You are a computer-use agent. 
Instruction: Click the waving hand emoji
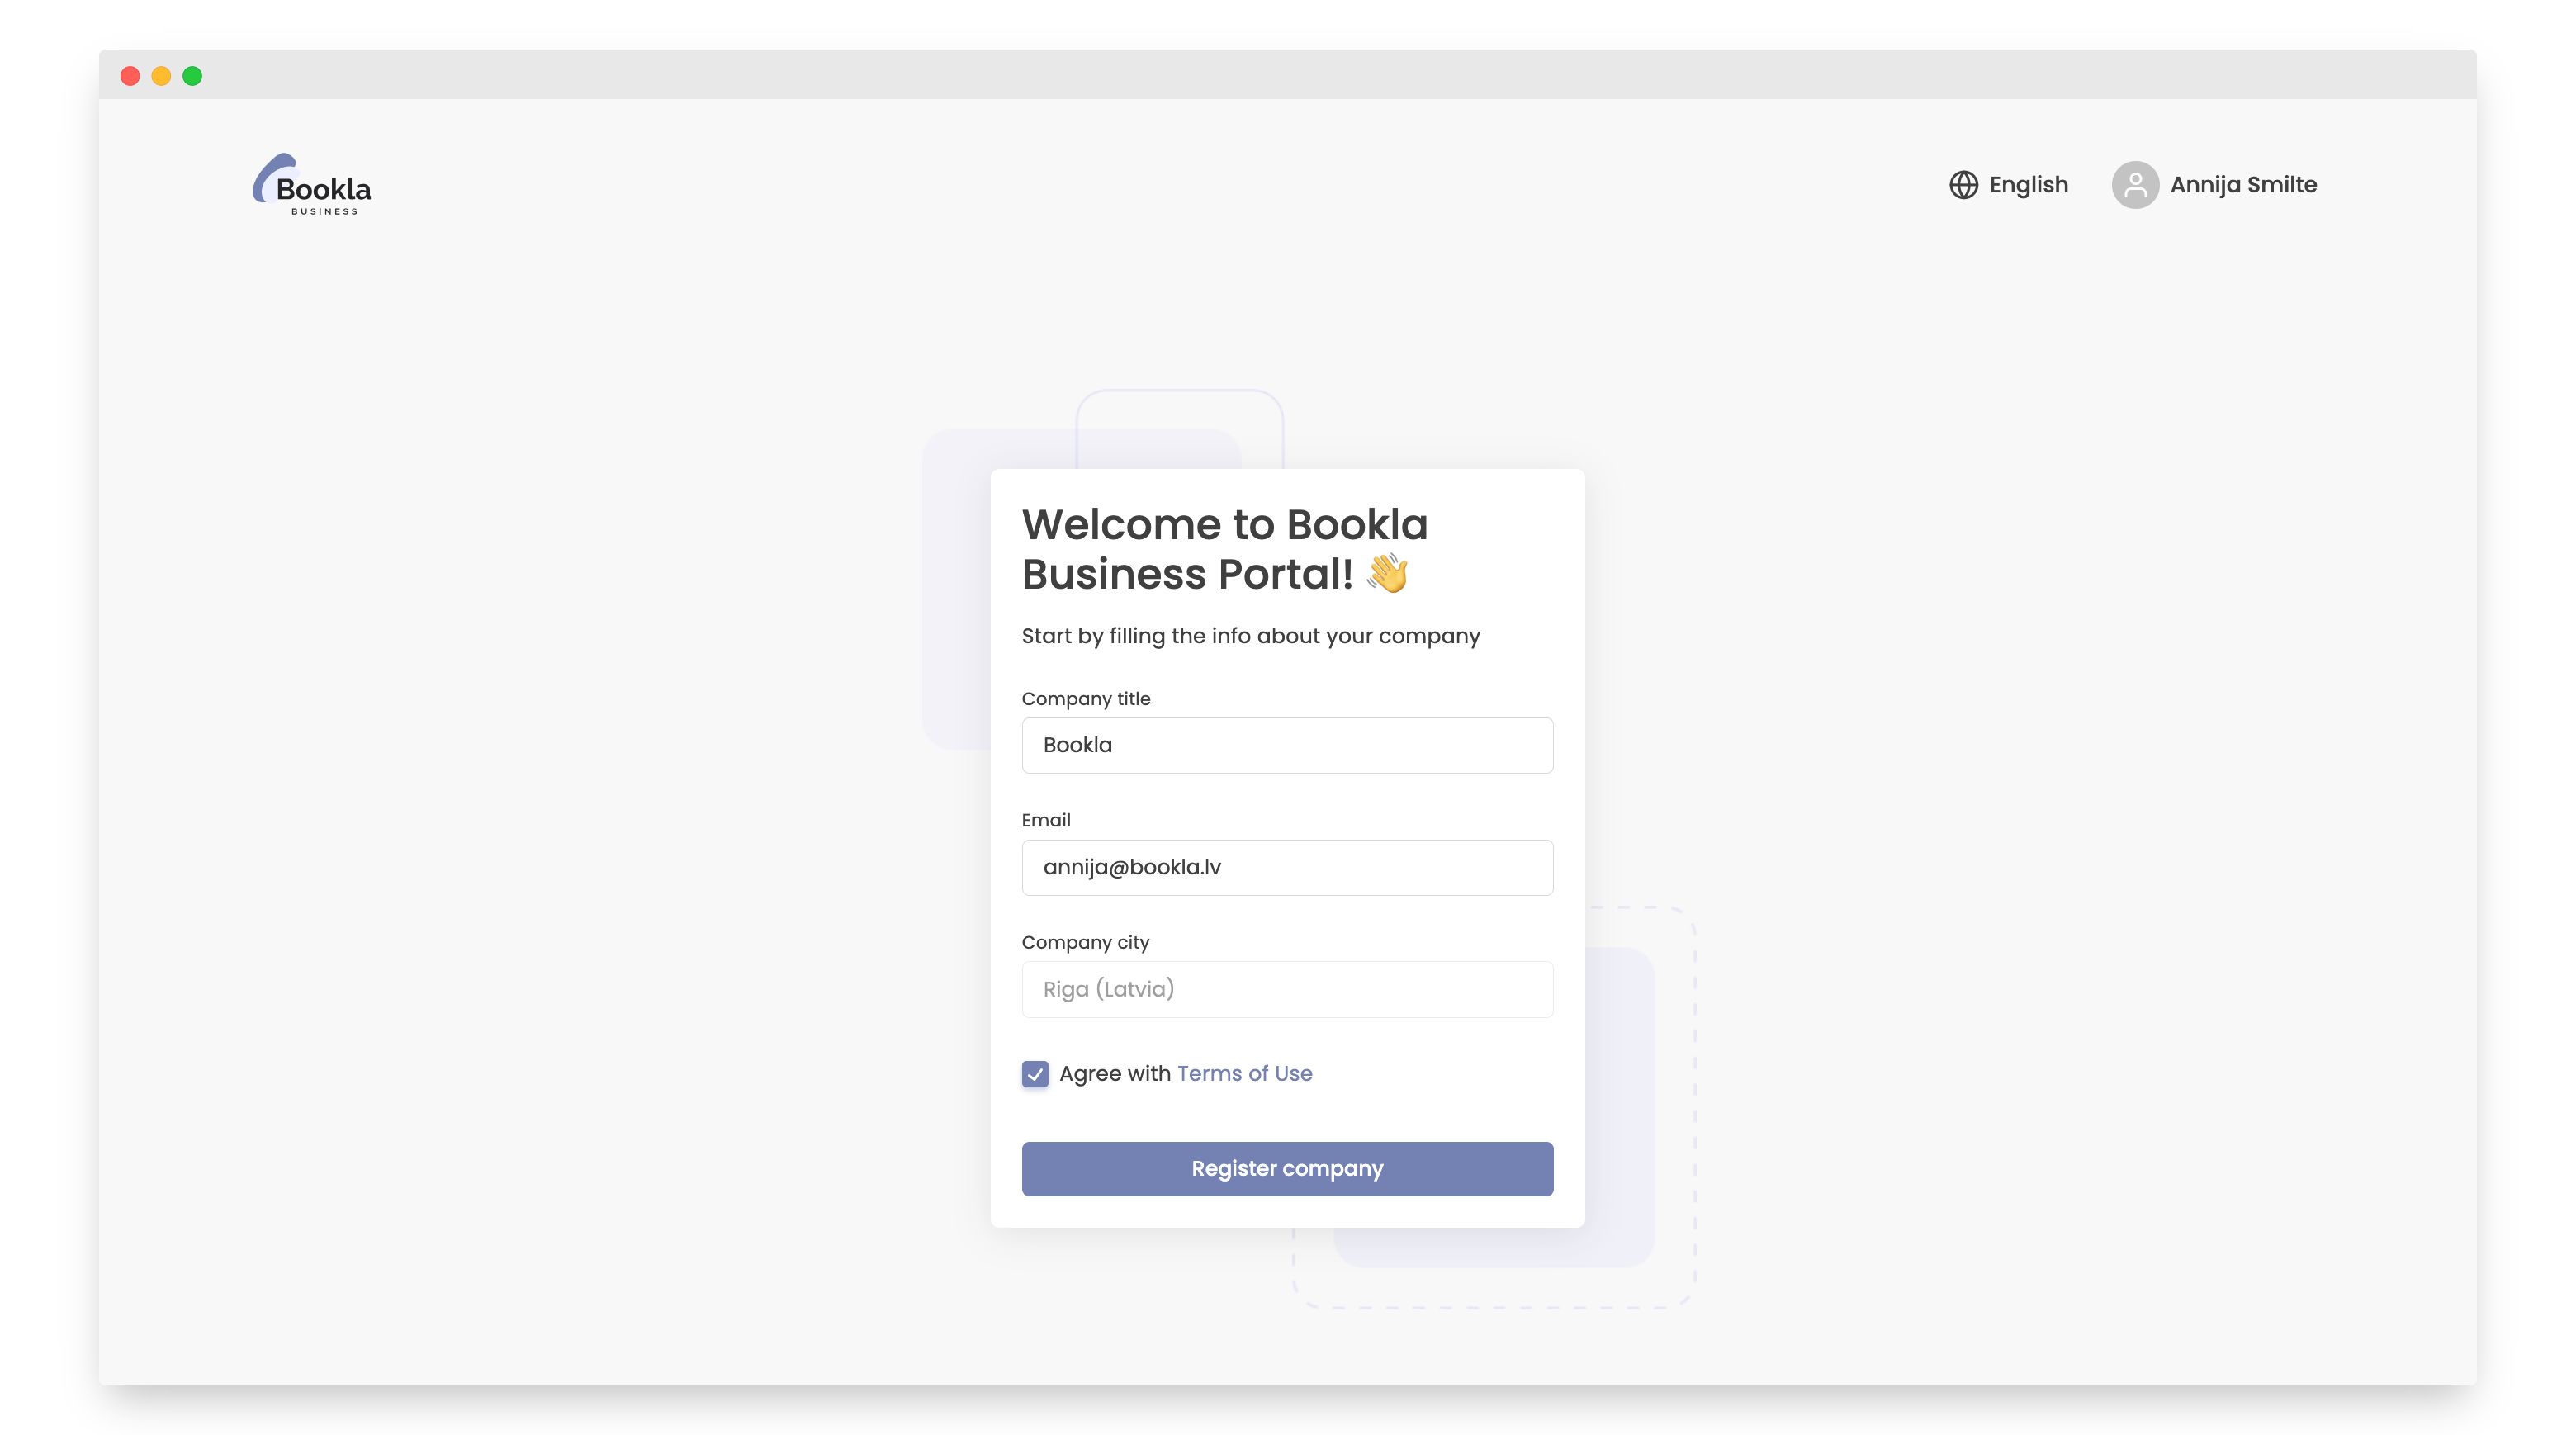click(1388, 574)
